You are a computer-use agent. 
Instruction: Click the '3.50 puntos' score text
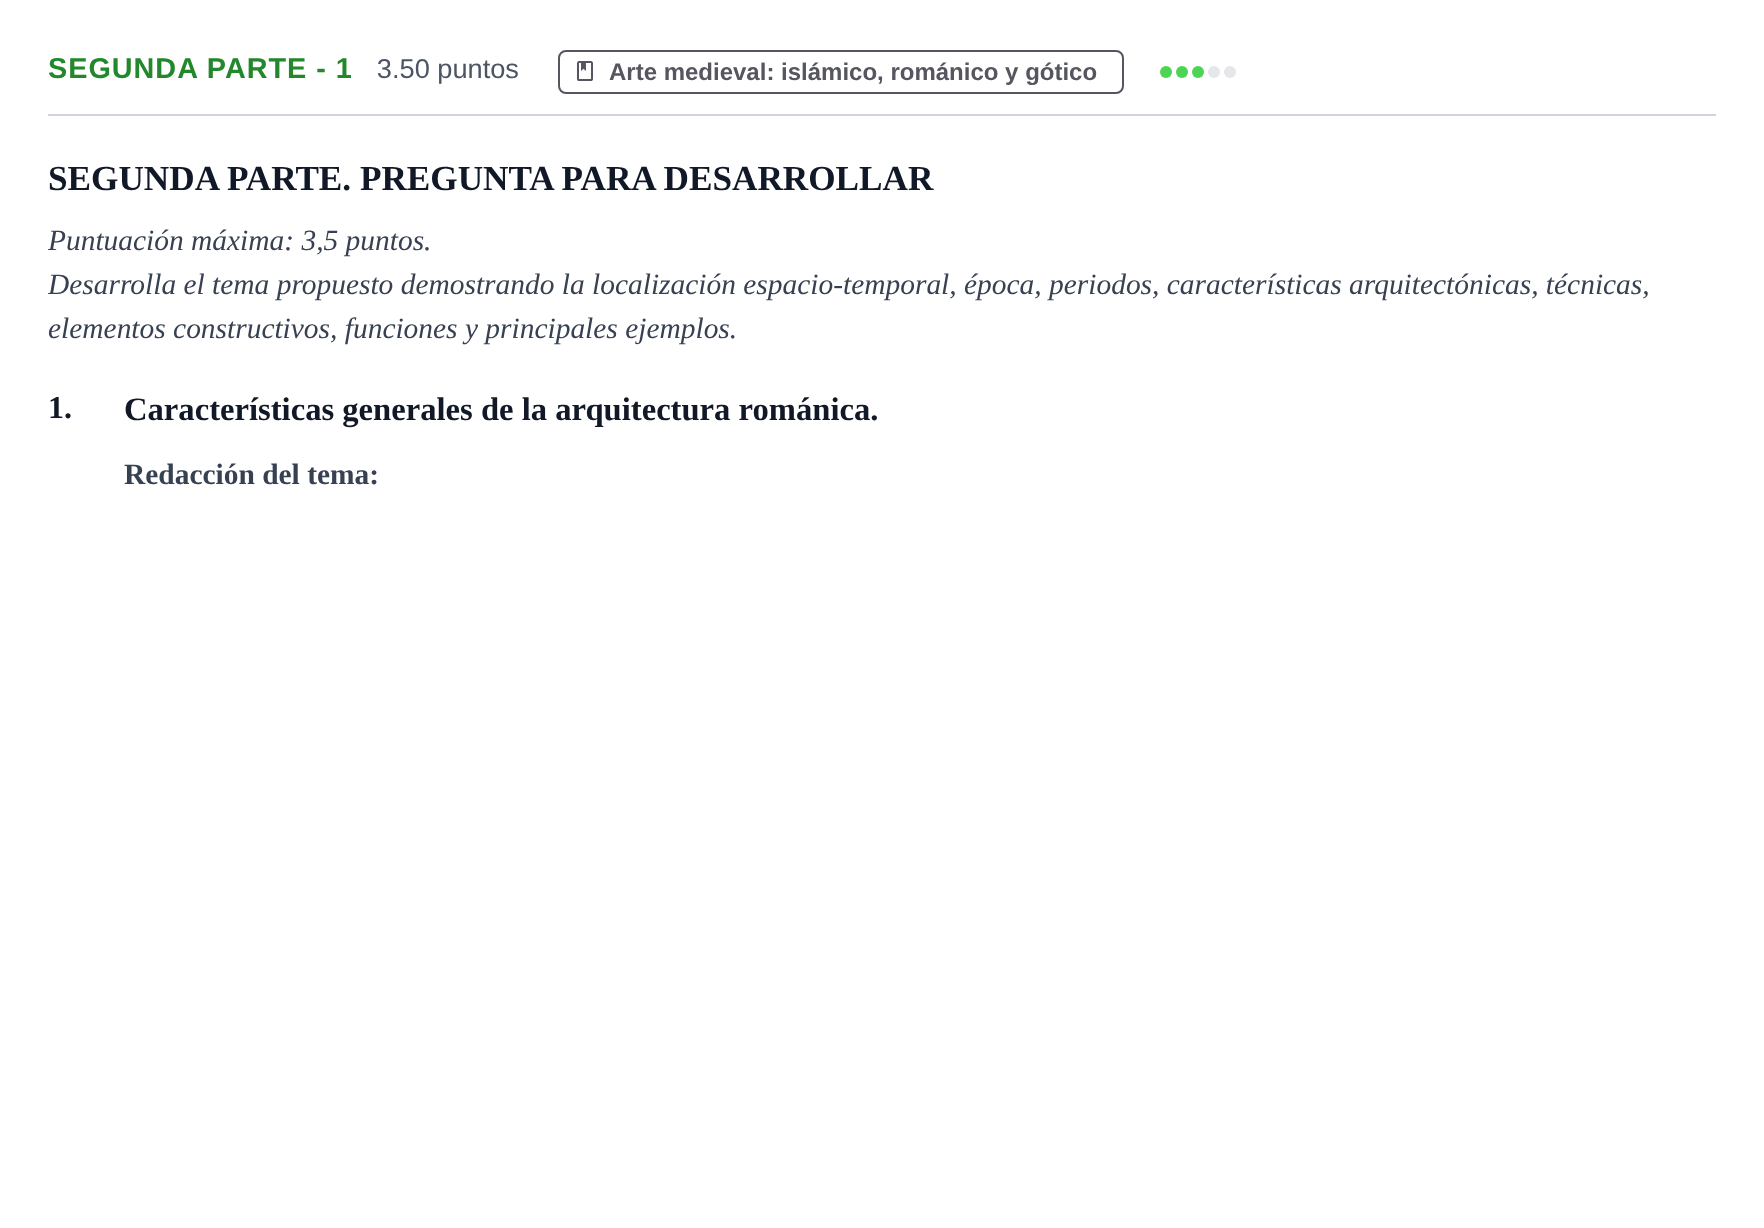click(448, 69)
